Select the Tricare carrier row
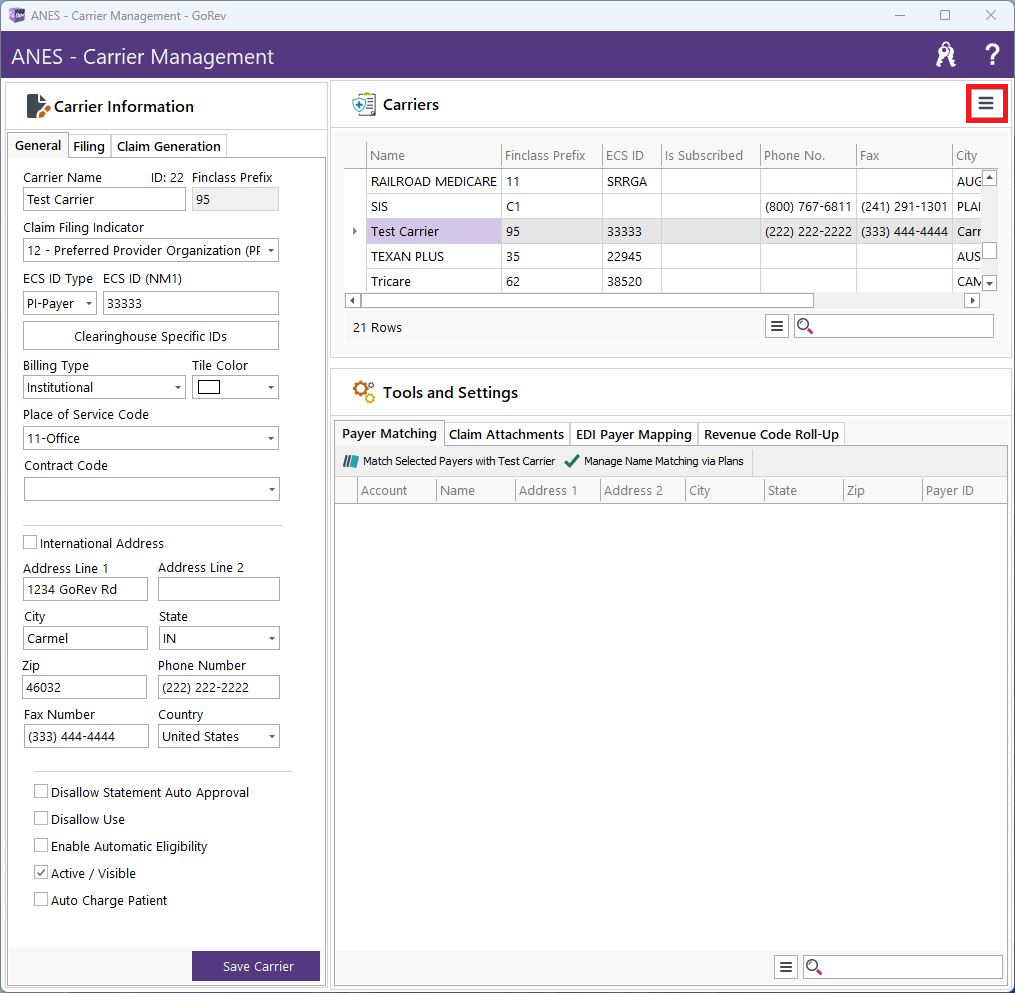The height and width of the screenshot is (993, 1015). pyautogui.click(x=663, y=281)
